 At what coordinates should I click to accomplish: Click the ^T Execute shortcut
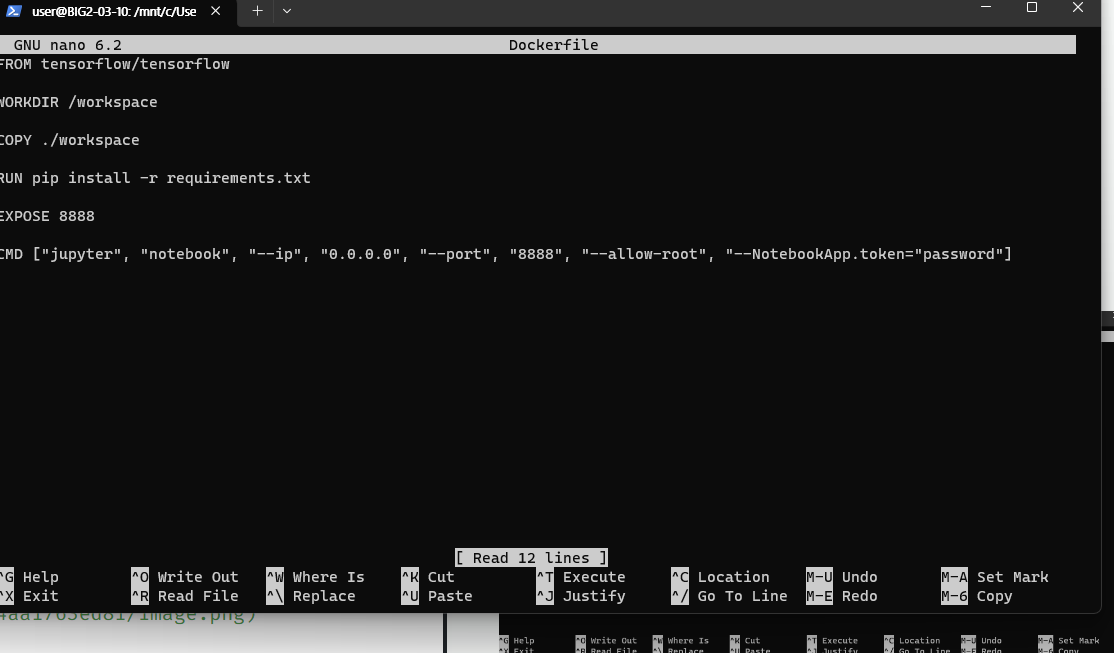point(580,577)
